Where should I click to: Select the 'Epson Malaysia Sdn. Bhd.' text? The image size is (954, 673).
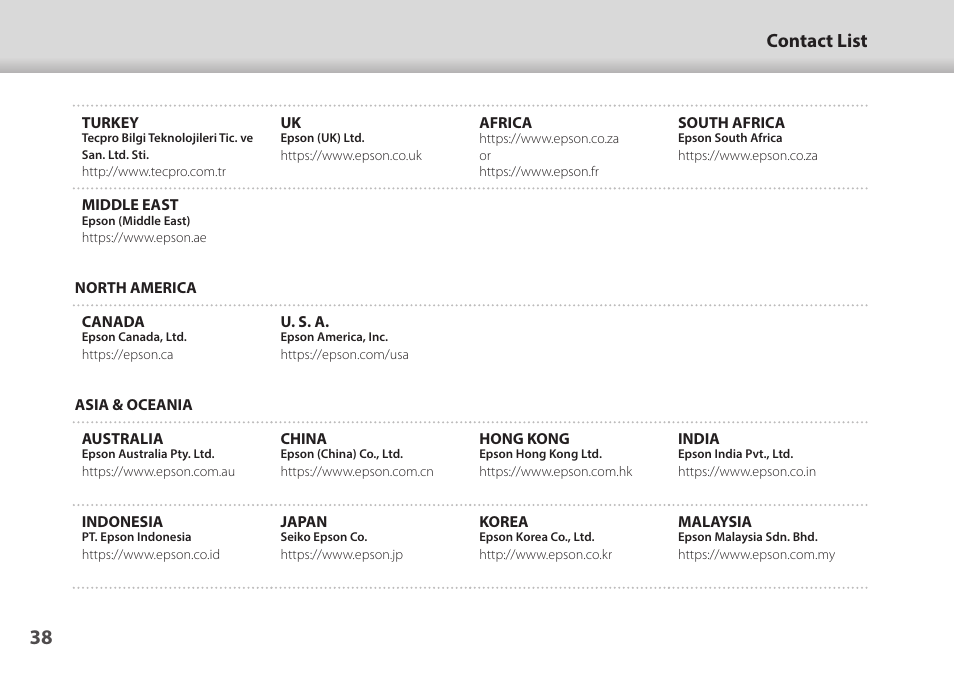tap(748, 537)
